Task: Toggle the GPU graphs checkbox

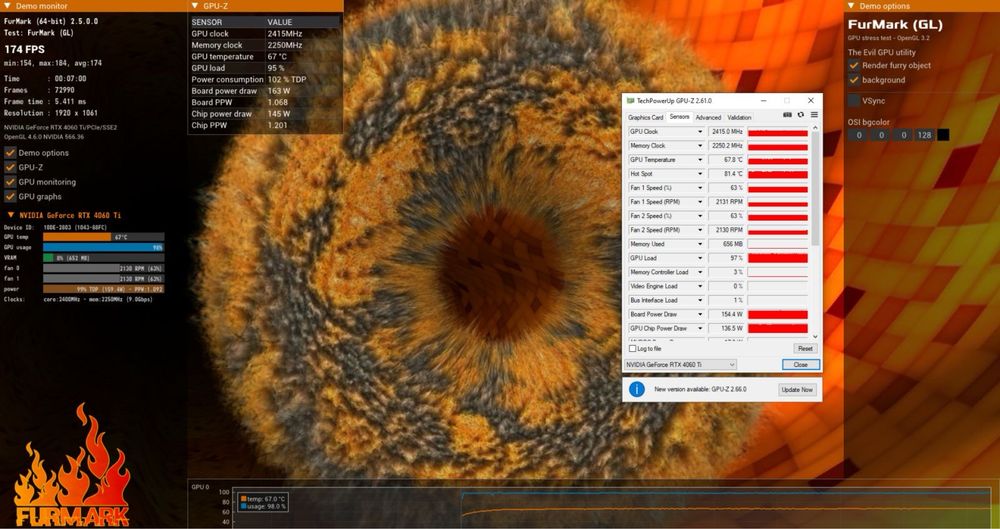Action: [10, 197]
